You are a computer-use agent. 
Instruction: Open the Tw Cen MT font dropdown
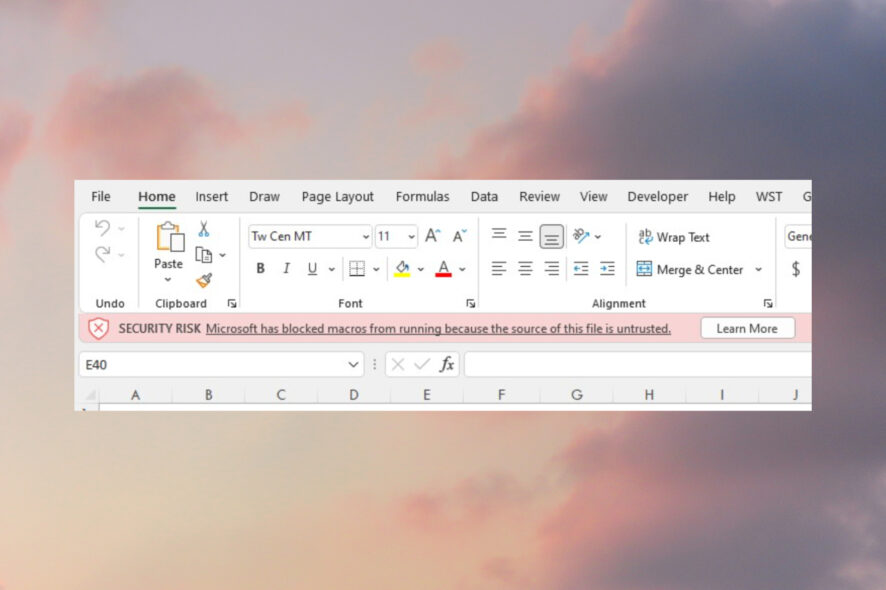(x=366, y=237)
